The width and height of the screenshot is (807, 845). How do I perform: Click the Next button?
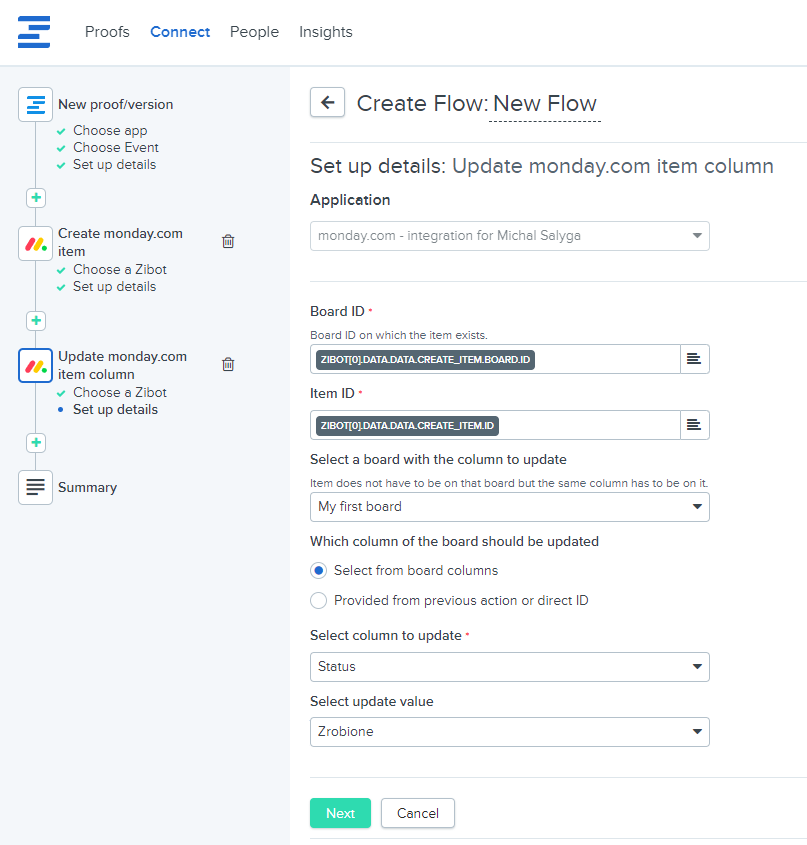coord(340,813)
